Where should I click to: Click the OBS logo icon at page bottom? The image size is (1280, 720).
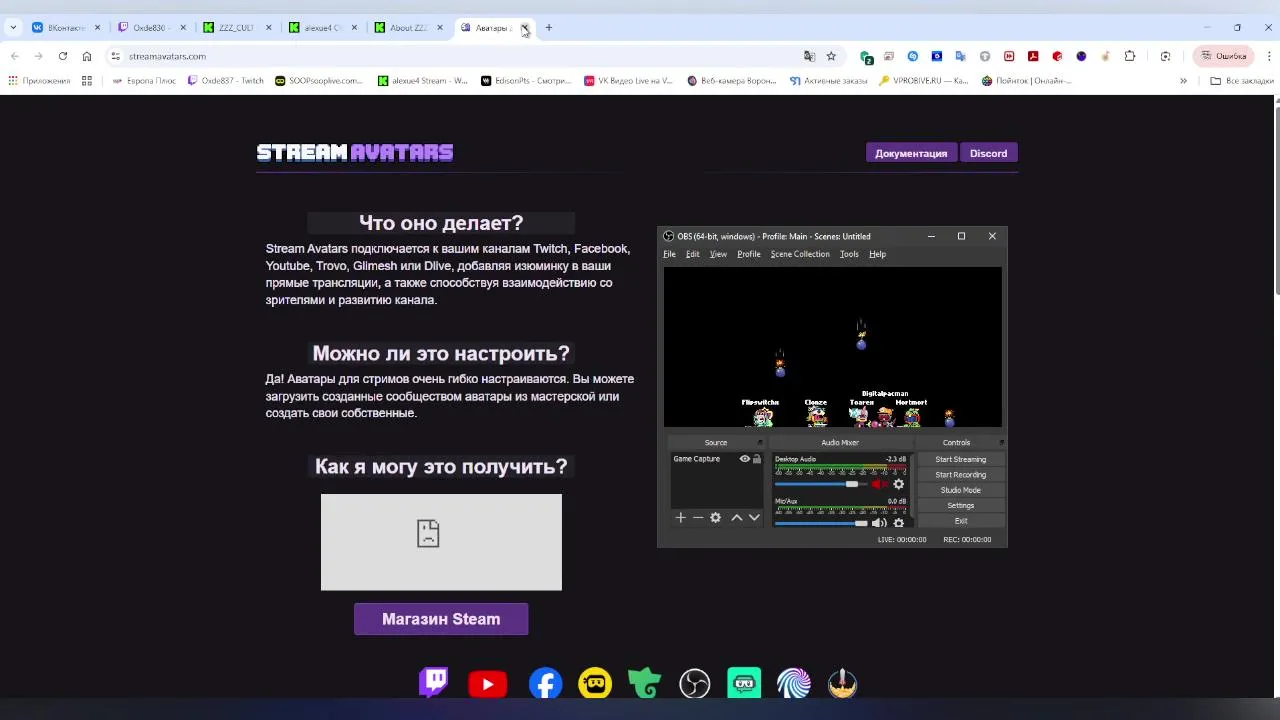(x=694, y=684)
